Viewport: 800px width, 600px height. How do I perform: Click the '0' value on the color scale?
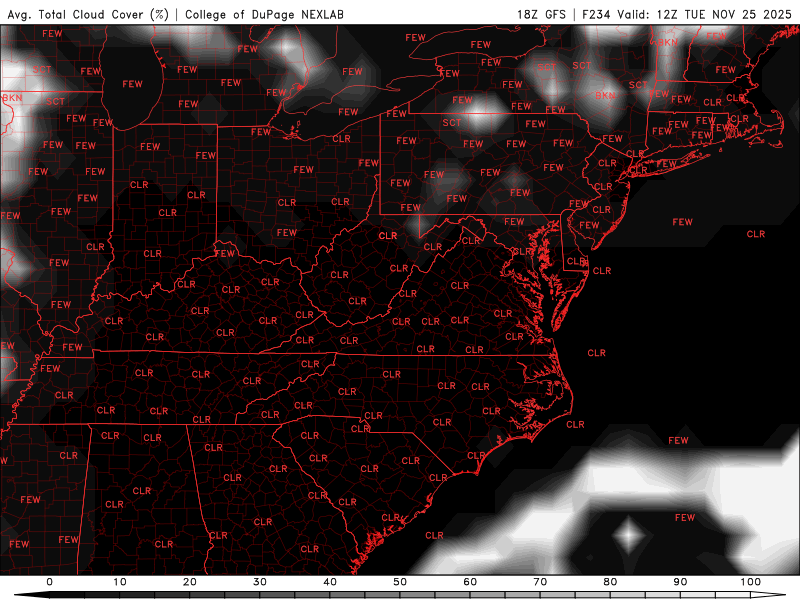[x=49, y=582]
